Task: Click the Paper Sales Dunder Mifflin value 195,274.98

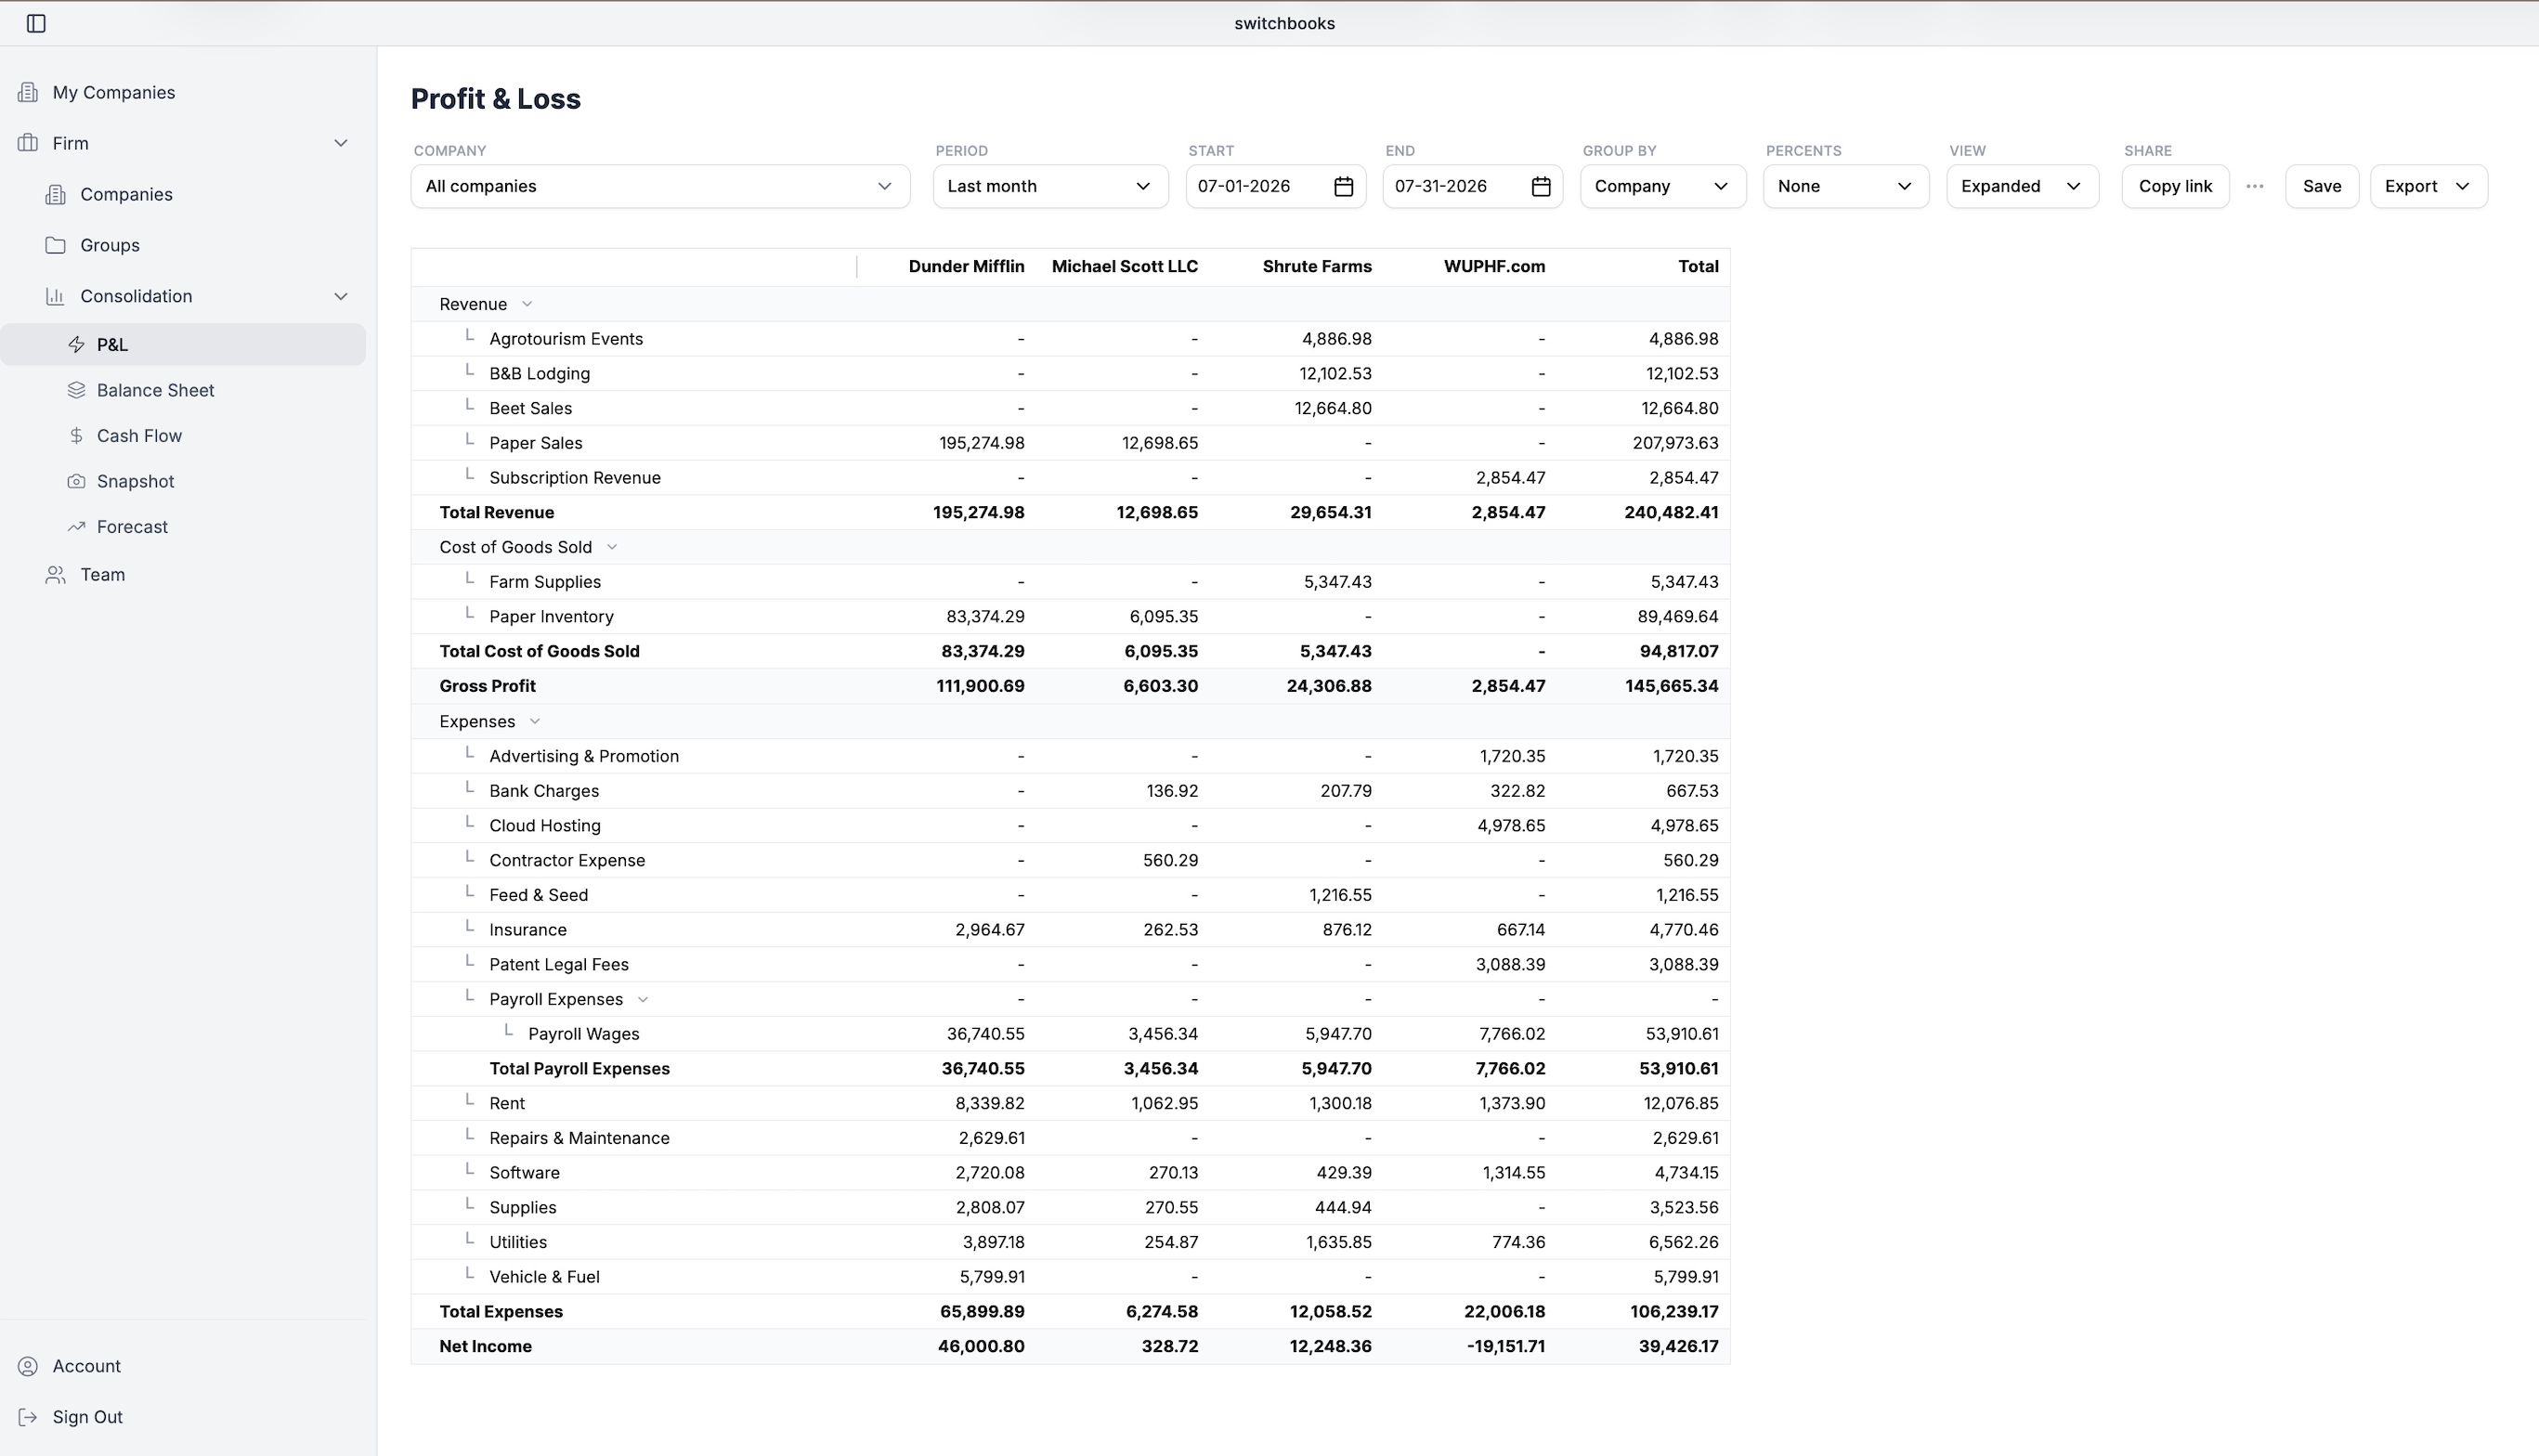Action: pyautogui.click(x=981, y=443)
